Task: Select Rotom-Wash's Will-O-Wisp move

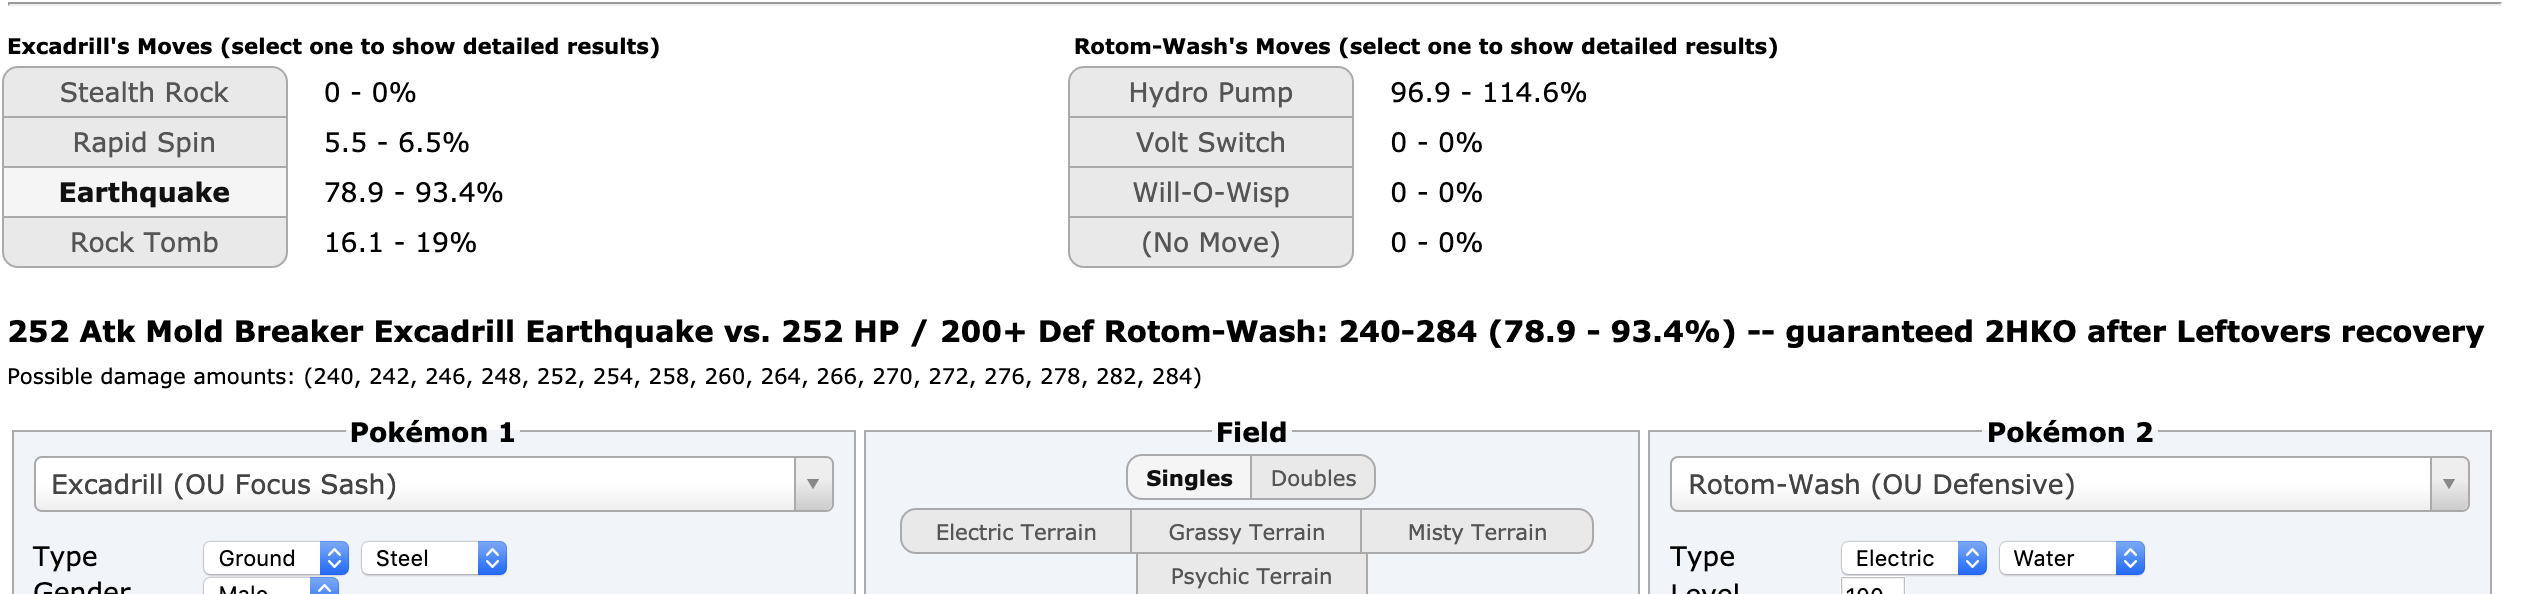Action: pyautogui.click(x=1211, y=192)
